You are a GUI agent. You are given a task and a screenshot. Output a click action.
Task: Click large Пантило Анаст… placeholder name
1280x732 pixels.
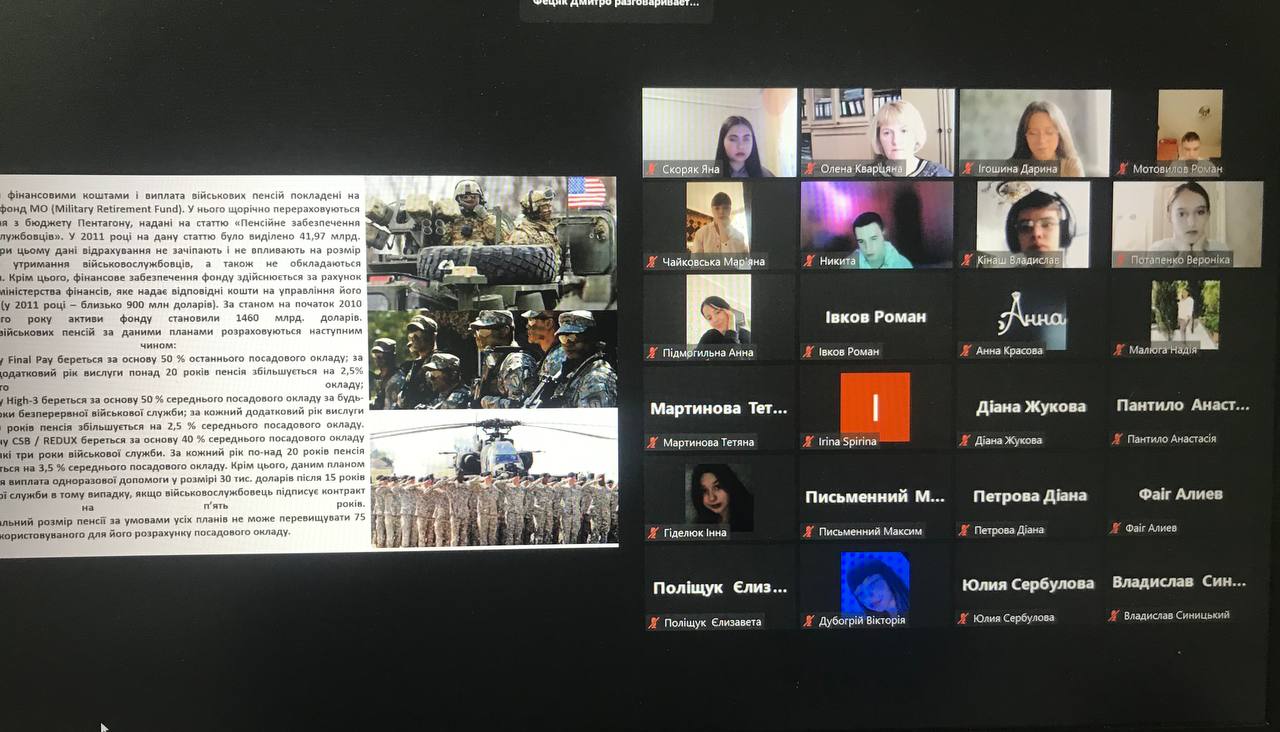click(1183, 405)
